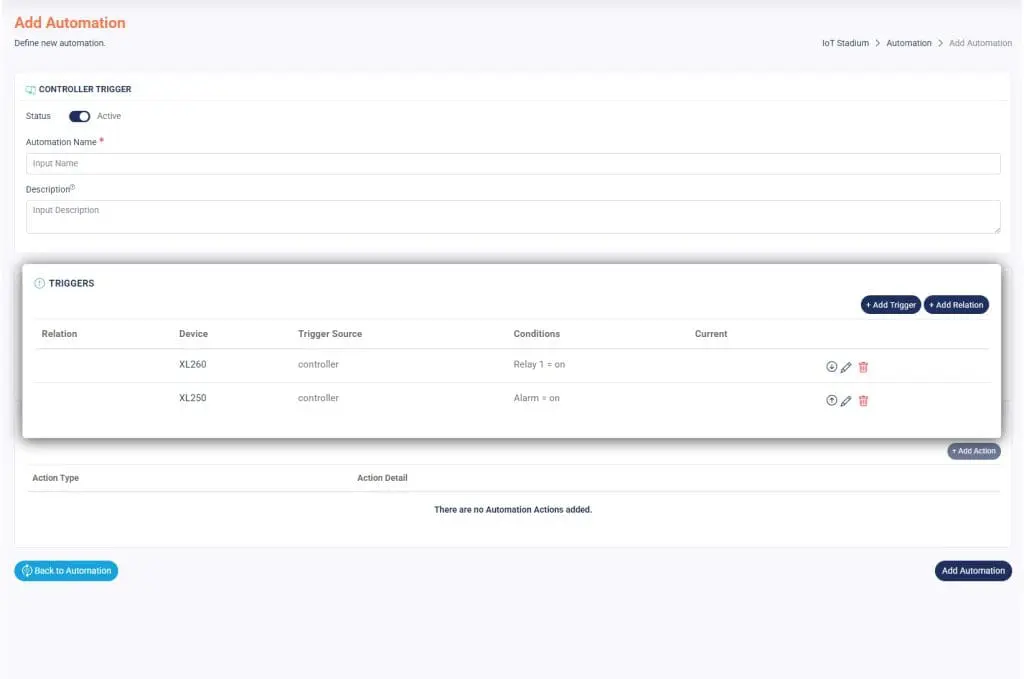
Task: Focus the Automation Name input field
Action: click(x=512, y=164)
